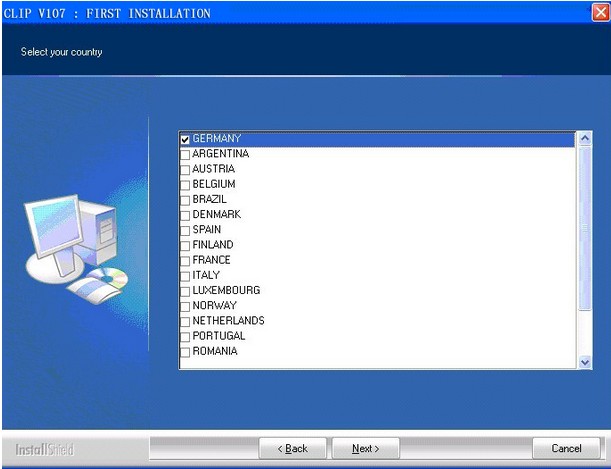Viewport: 611px width, 469px height.
Task: Check the FINLAND checkbox
Action: click(x=185, y=246)
